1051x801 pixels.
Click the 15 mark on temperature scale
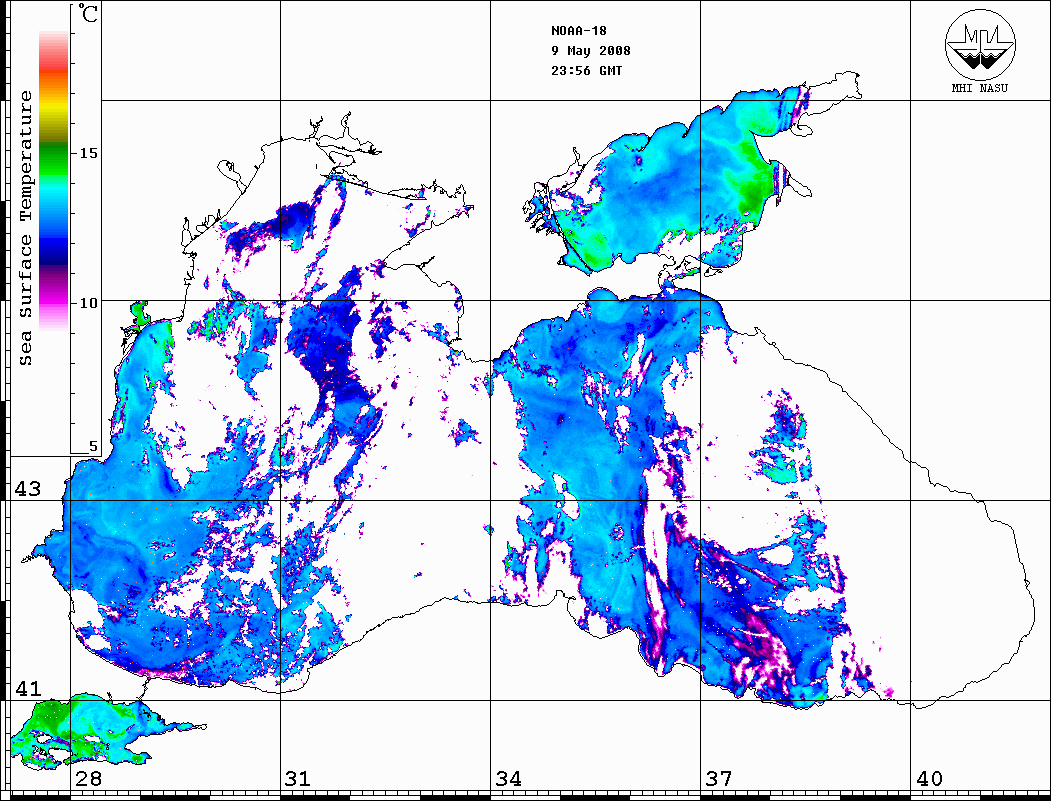pyautogui.click(x=88, y=153)
